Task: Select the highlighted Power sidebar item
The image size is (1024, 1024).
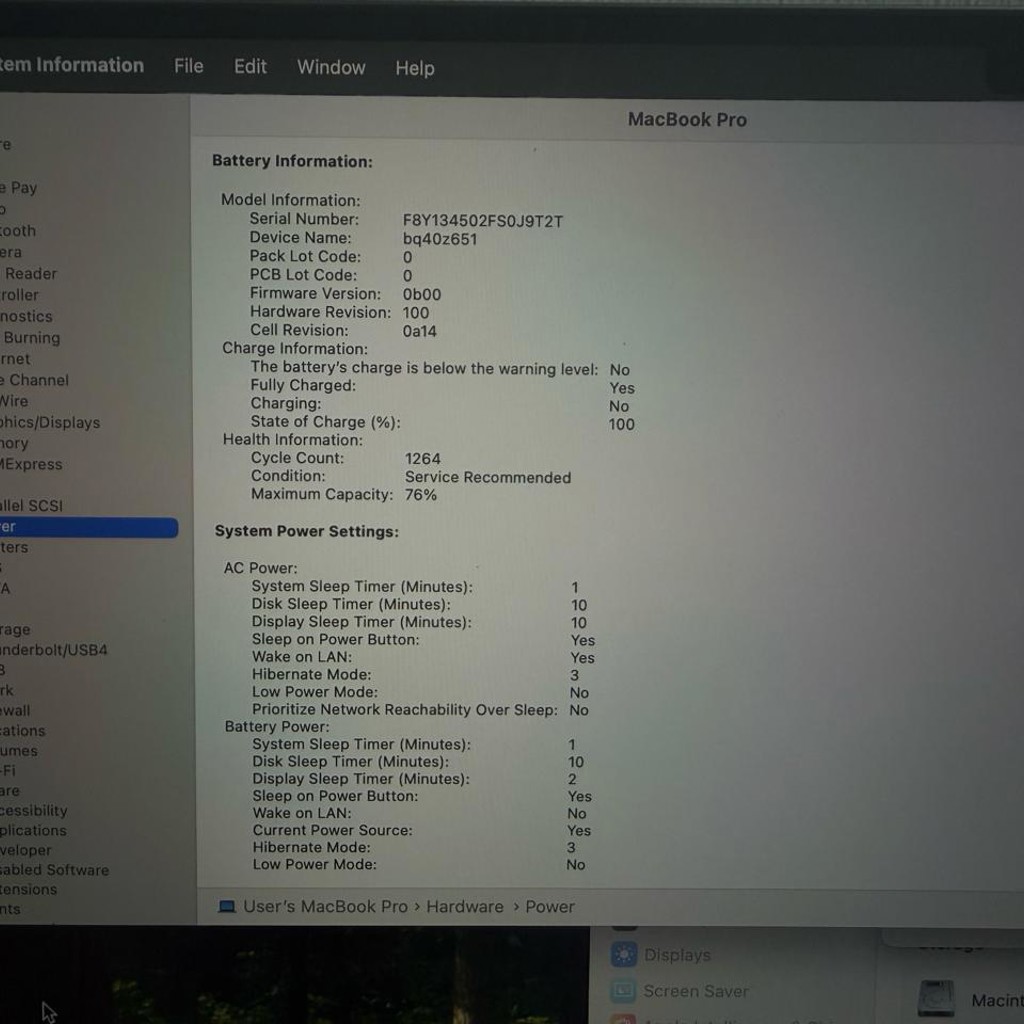Action: coord(89,527)
